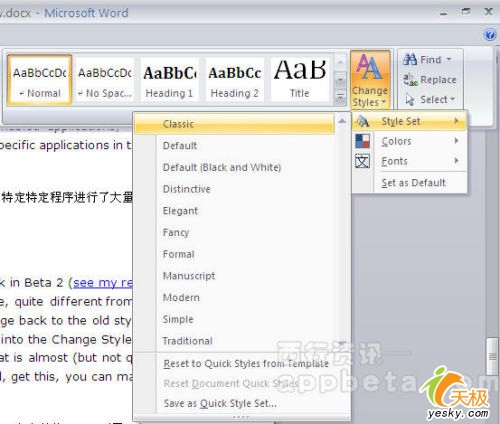Click the Fonts icon in menu
This screenshot has height=424, width=500.
pos(363,161)
